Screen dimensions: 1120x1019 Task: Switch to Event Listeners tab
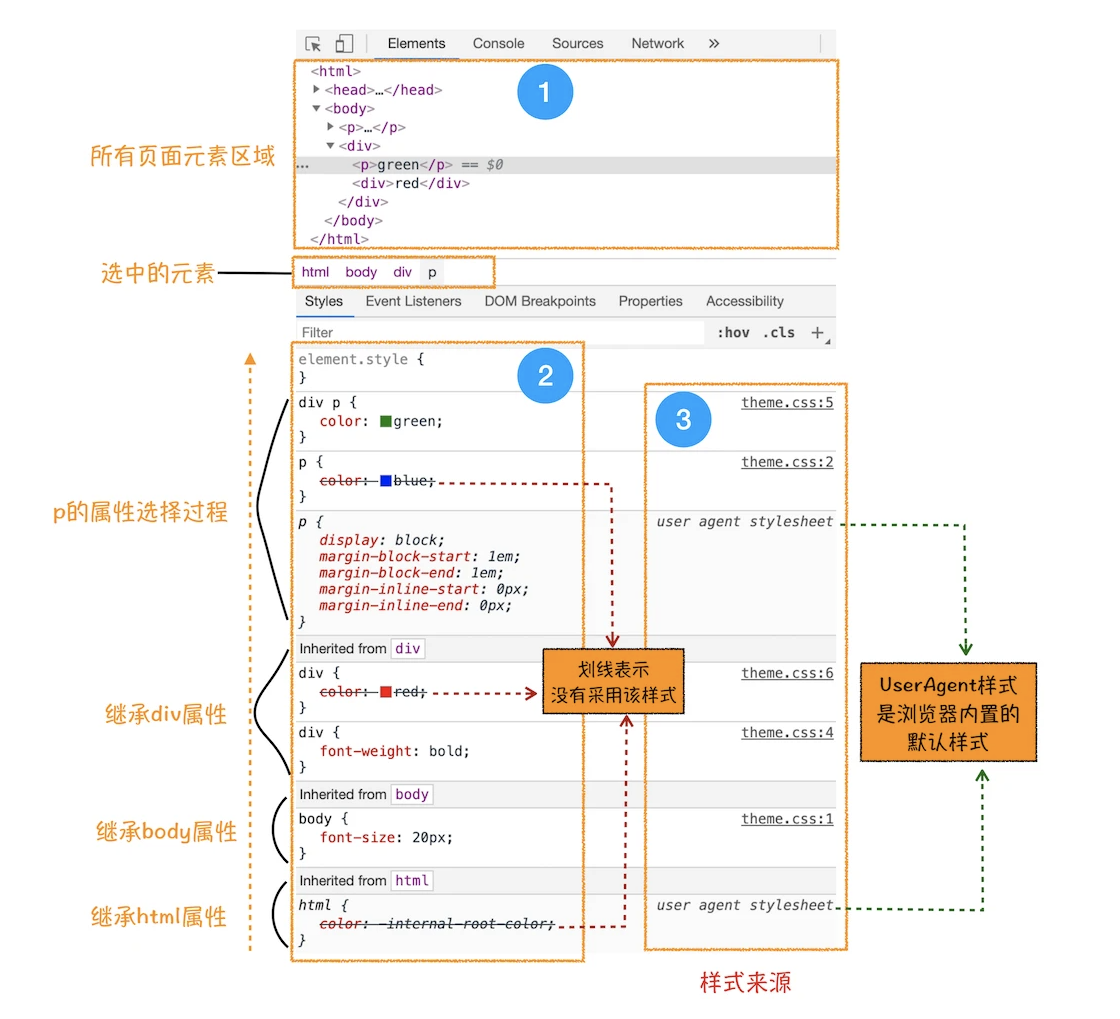(414, 301)
